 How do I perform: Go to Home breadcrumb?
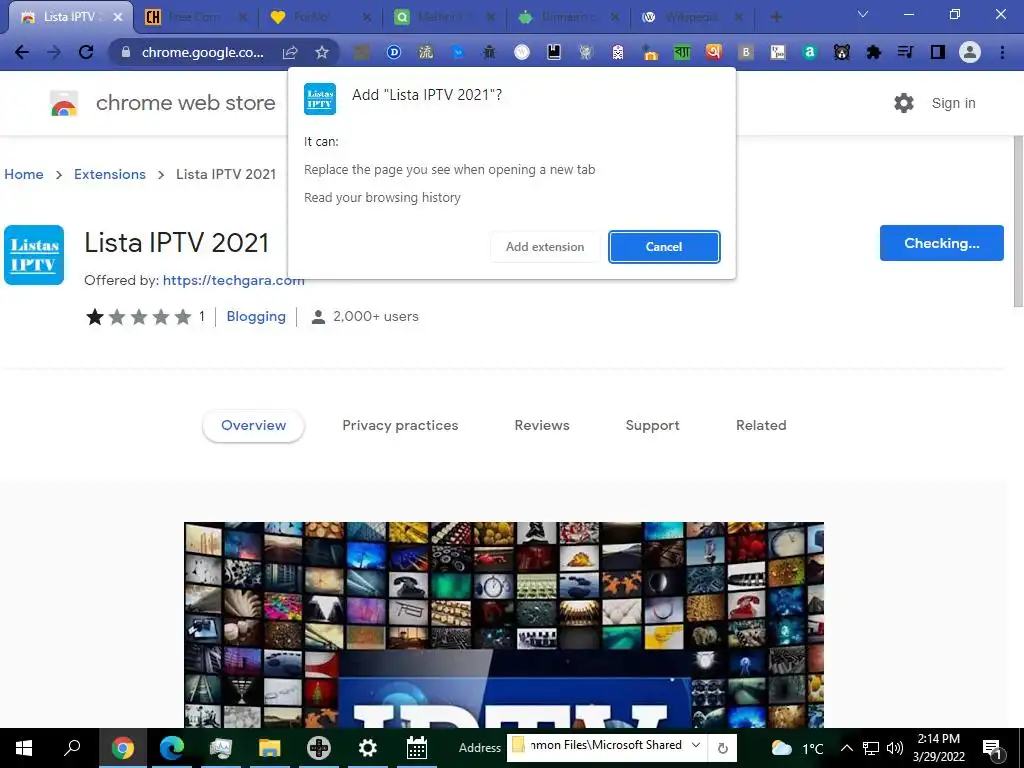tap(24, 174)
